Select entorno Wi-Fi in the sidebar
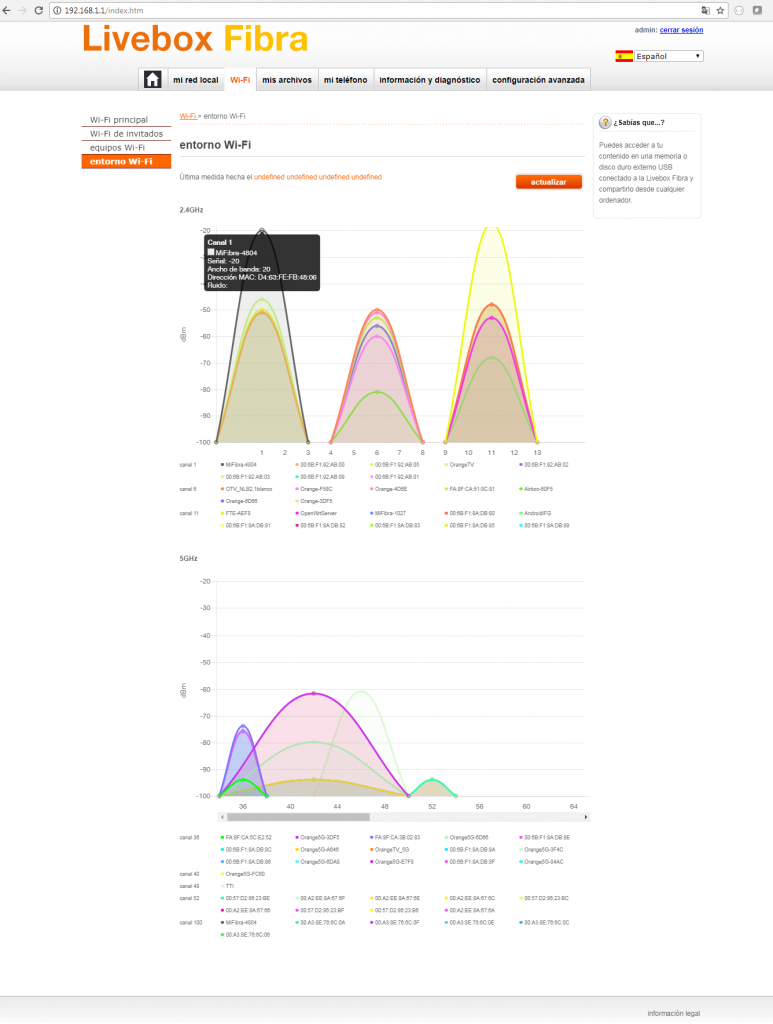The image size is (773, 1024). [x=126, y=161]
